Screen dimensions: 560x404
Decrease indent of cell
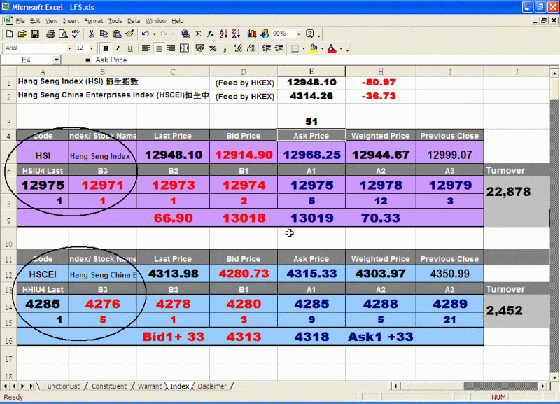pyautogui.click(x=266, y=48)
